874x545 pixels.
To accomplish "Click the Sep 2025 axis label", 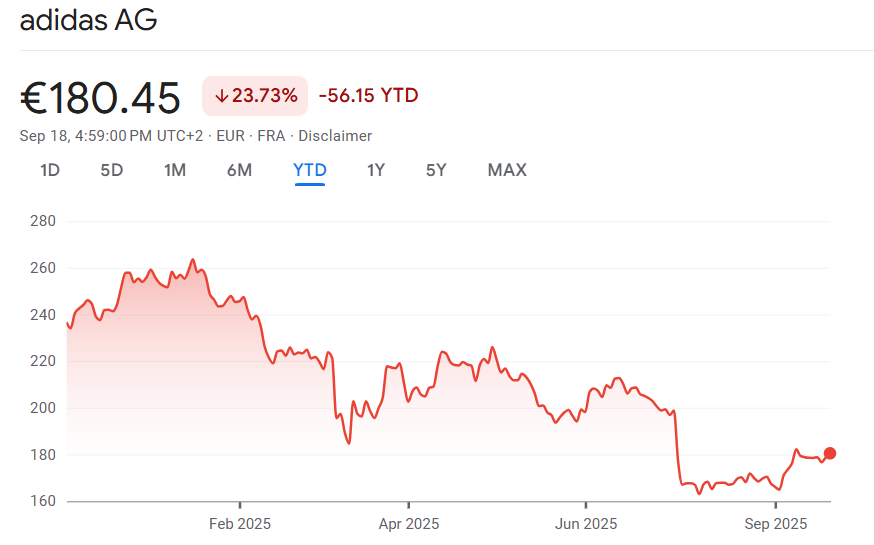I will [775, 523].
